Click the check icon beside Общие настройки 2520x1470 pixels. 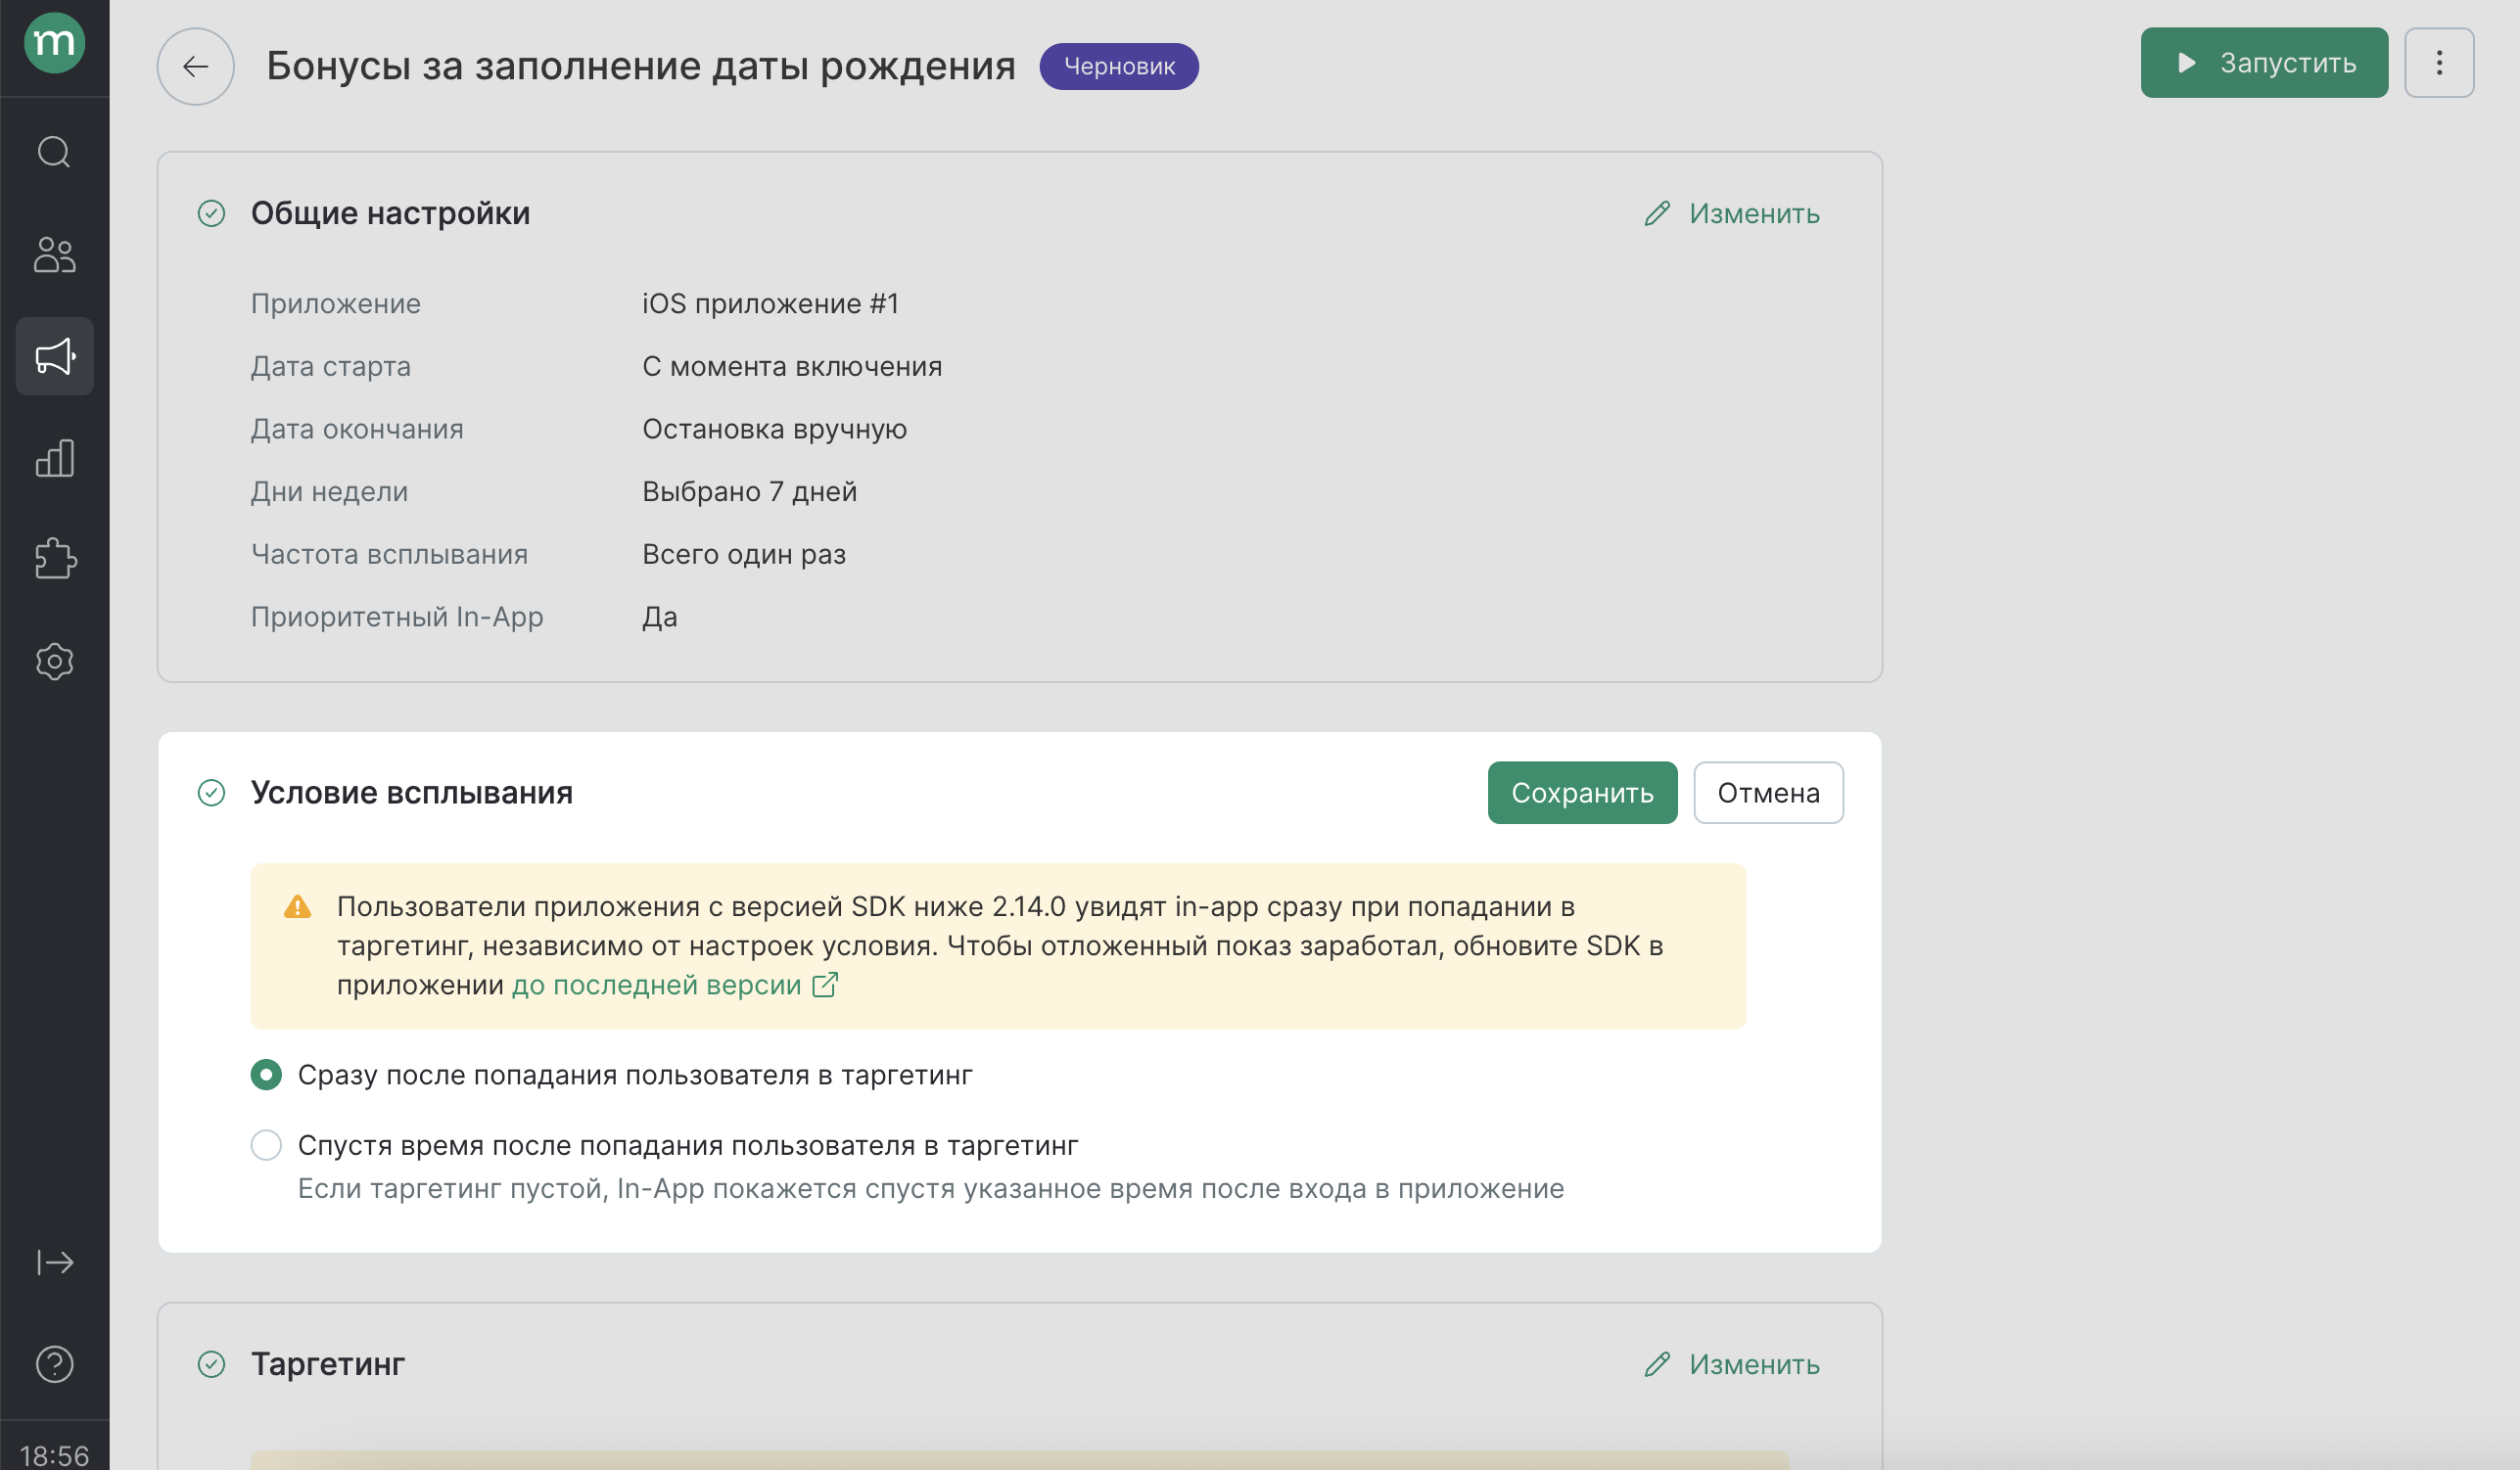(211, 213)
